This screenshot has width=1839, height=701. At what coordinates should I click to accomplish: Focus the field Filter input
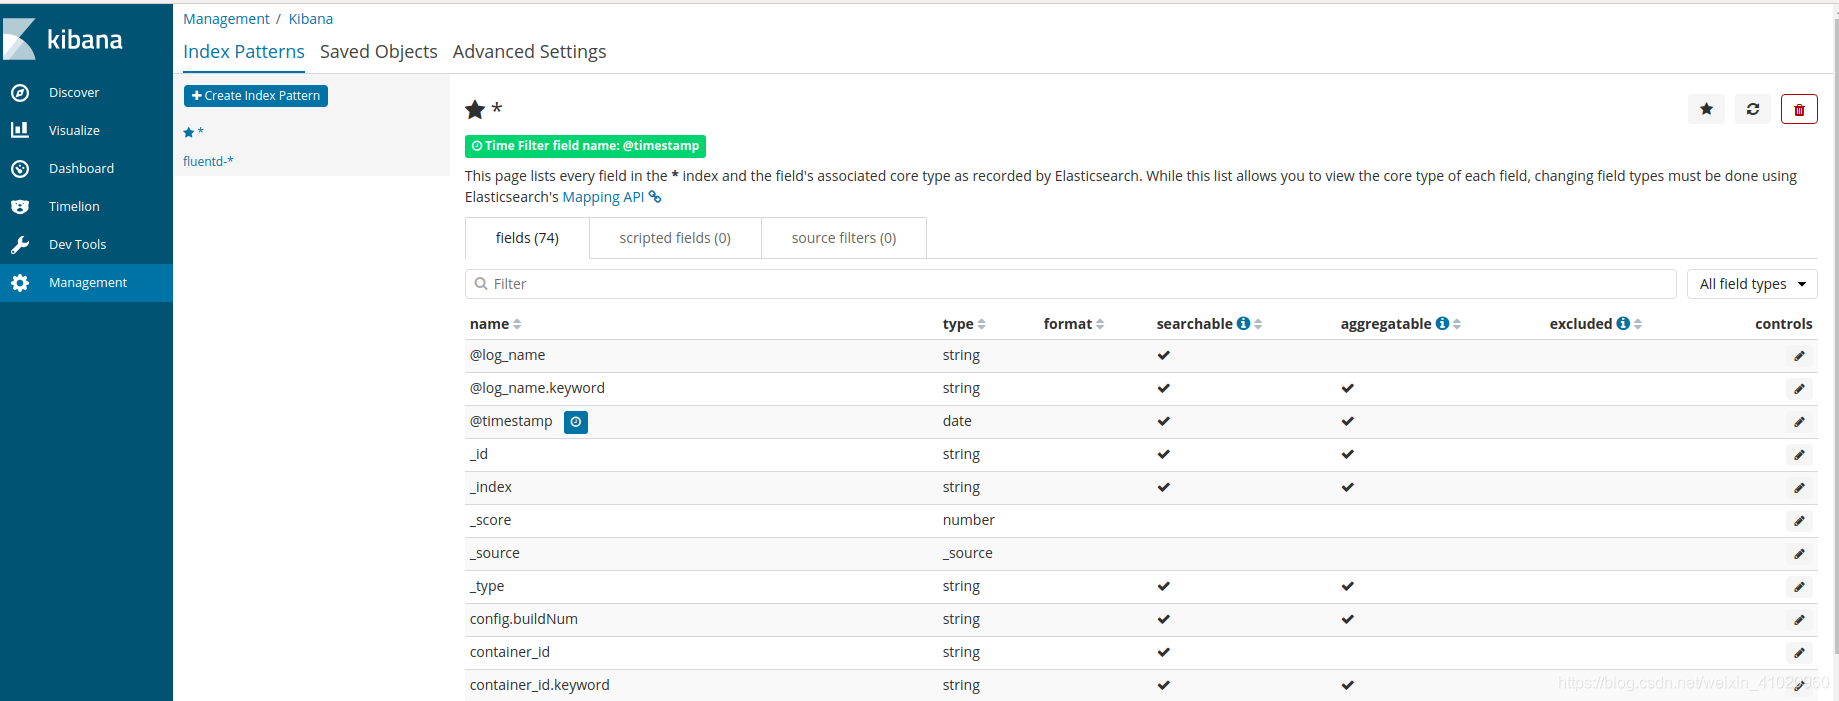point(1070,284)
